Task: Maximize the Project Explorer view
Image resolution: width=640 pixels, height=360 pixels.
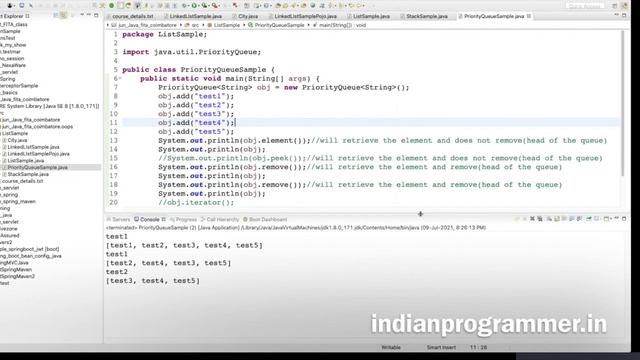Action: pos(96,15)
